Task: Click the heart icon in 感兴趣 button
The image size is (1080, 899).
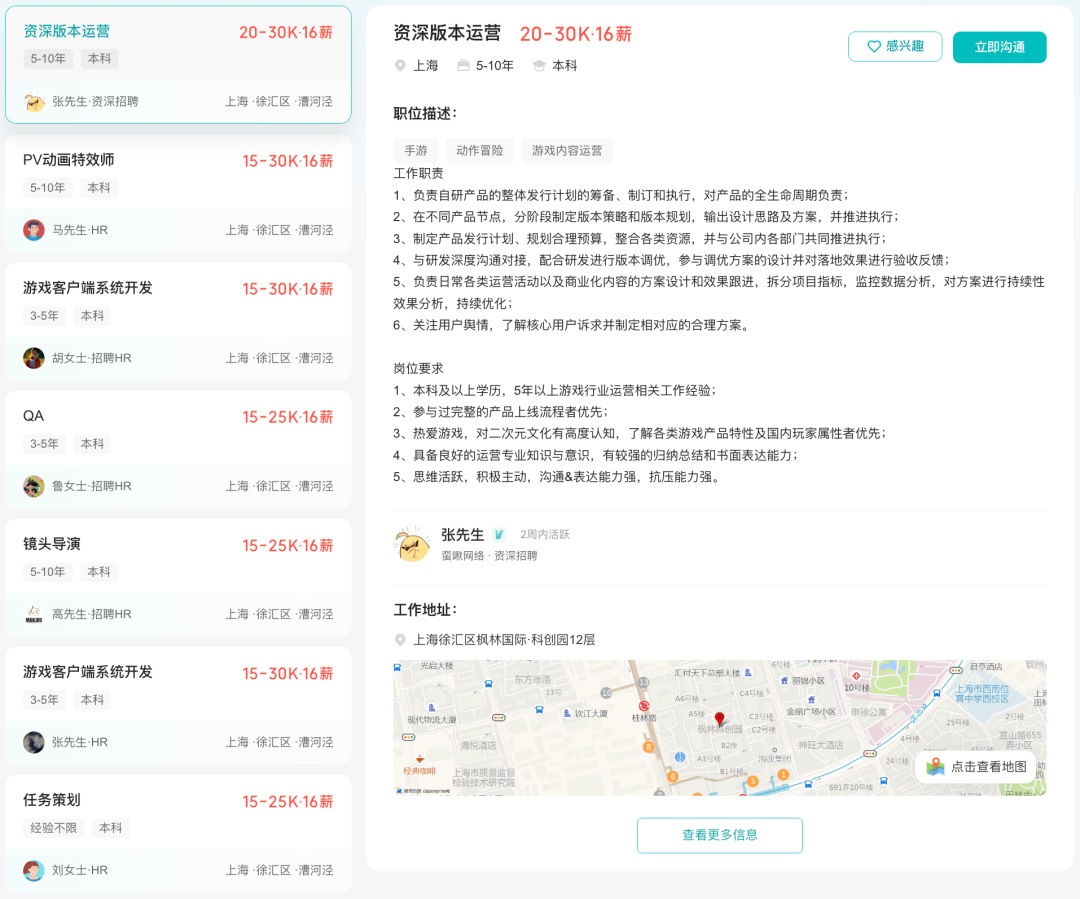Action: [873, 46]
